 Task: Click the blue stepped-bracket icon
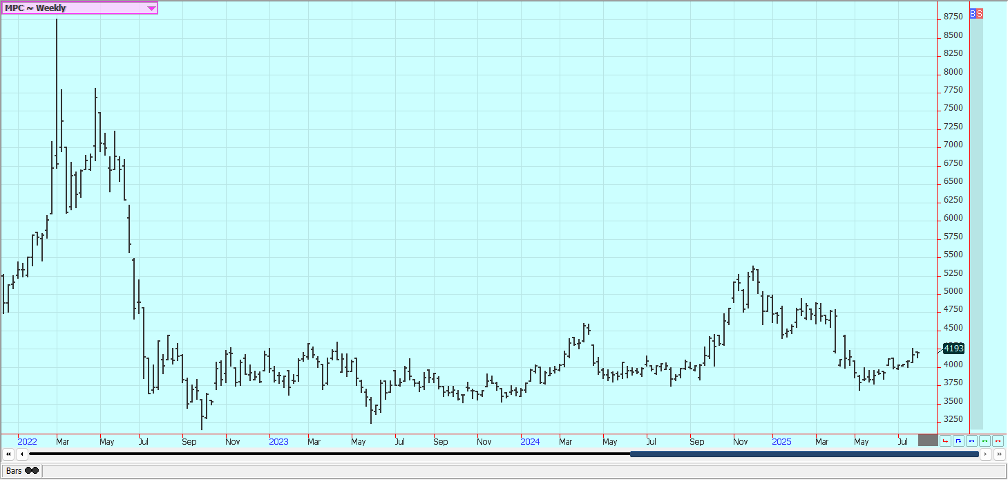click(x=958, y=441)
